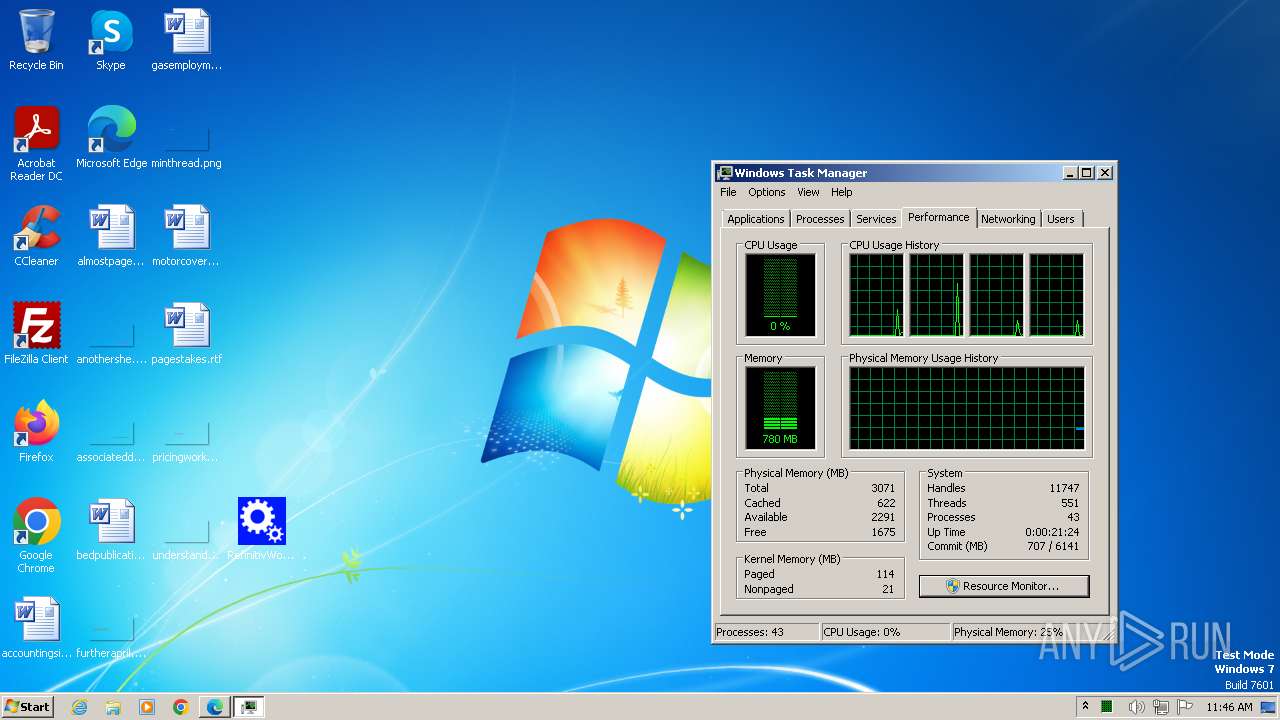1280x720 pixels.
Task: Click the status bar CPU Usage: 0% text
Action: coord(862,632)
